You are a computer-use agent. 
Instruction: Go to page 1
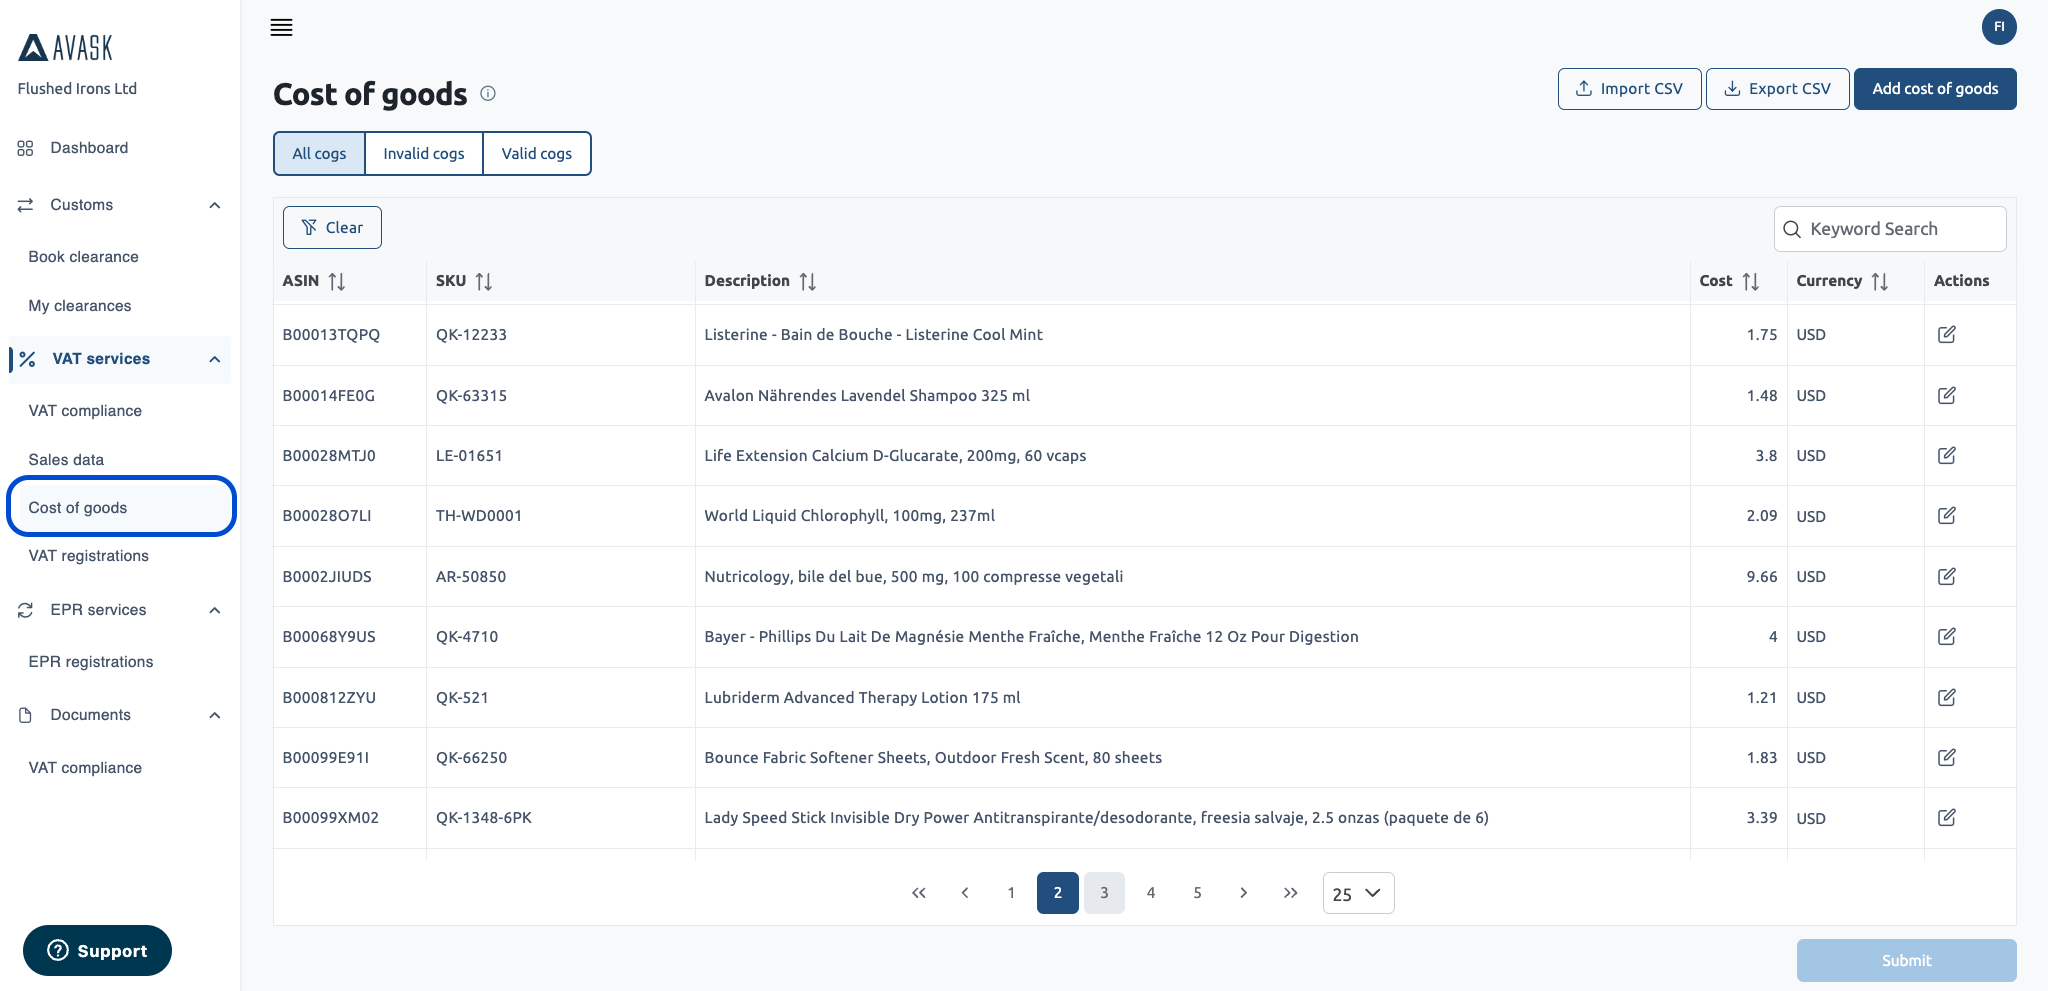(1011, 893)
